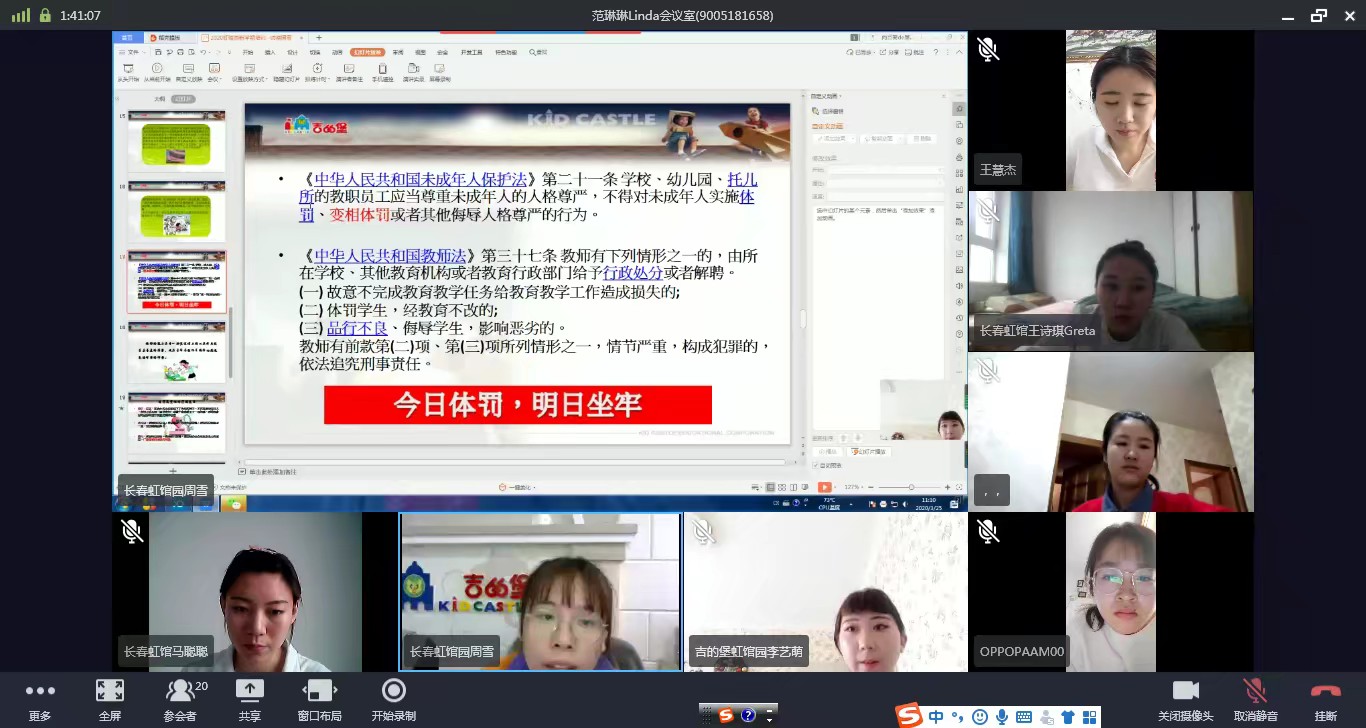1366x728 pixels.
Task: Toggle Sogou punctuation mode
Action: click(x=958, y=717)
